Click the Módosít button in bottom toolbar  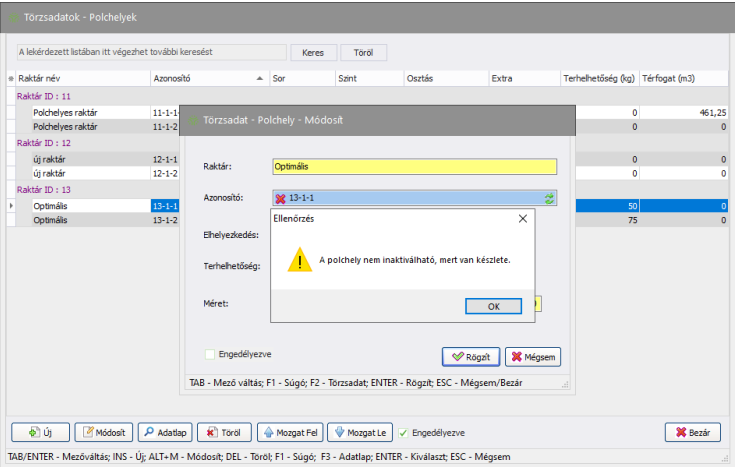click(104, 433)
